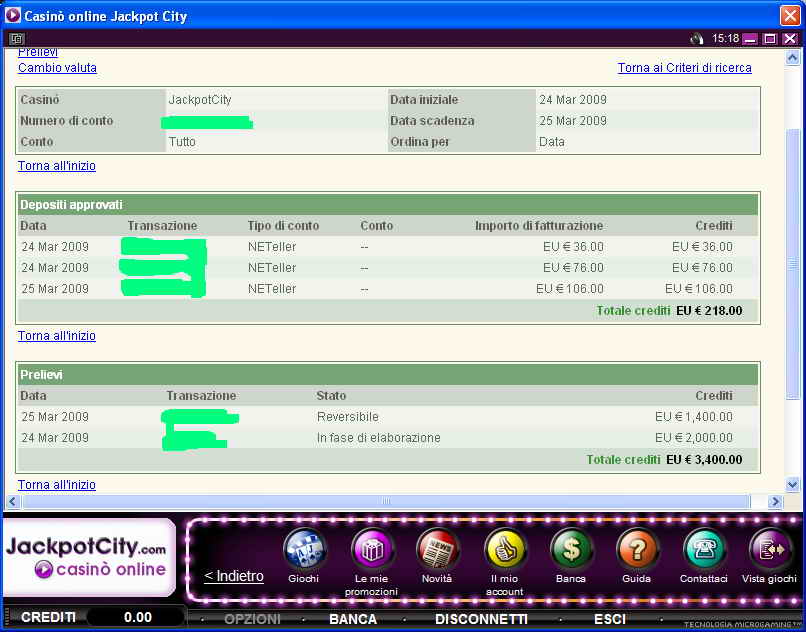Image resolution: width=806 pixels, height=632 pixels.
Task: Click the Importo di fatturazione column header
Action: [539, 226]
